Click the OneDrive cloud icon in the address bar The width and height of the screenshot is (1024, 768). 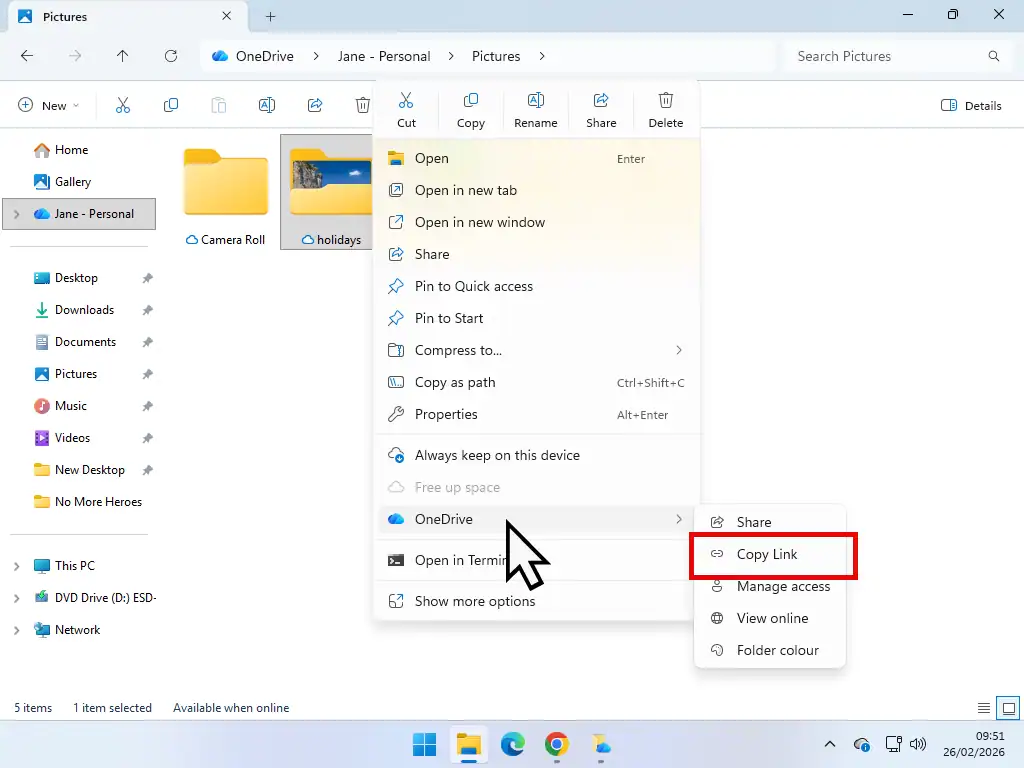point(221,56)
